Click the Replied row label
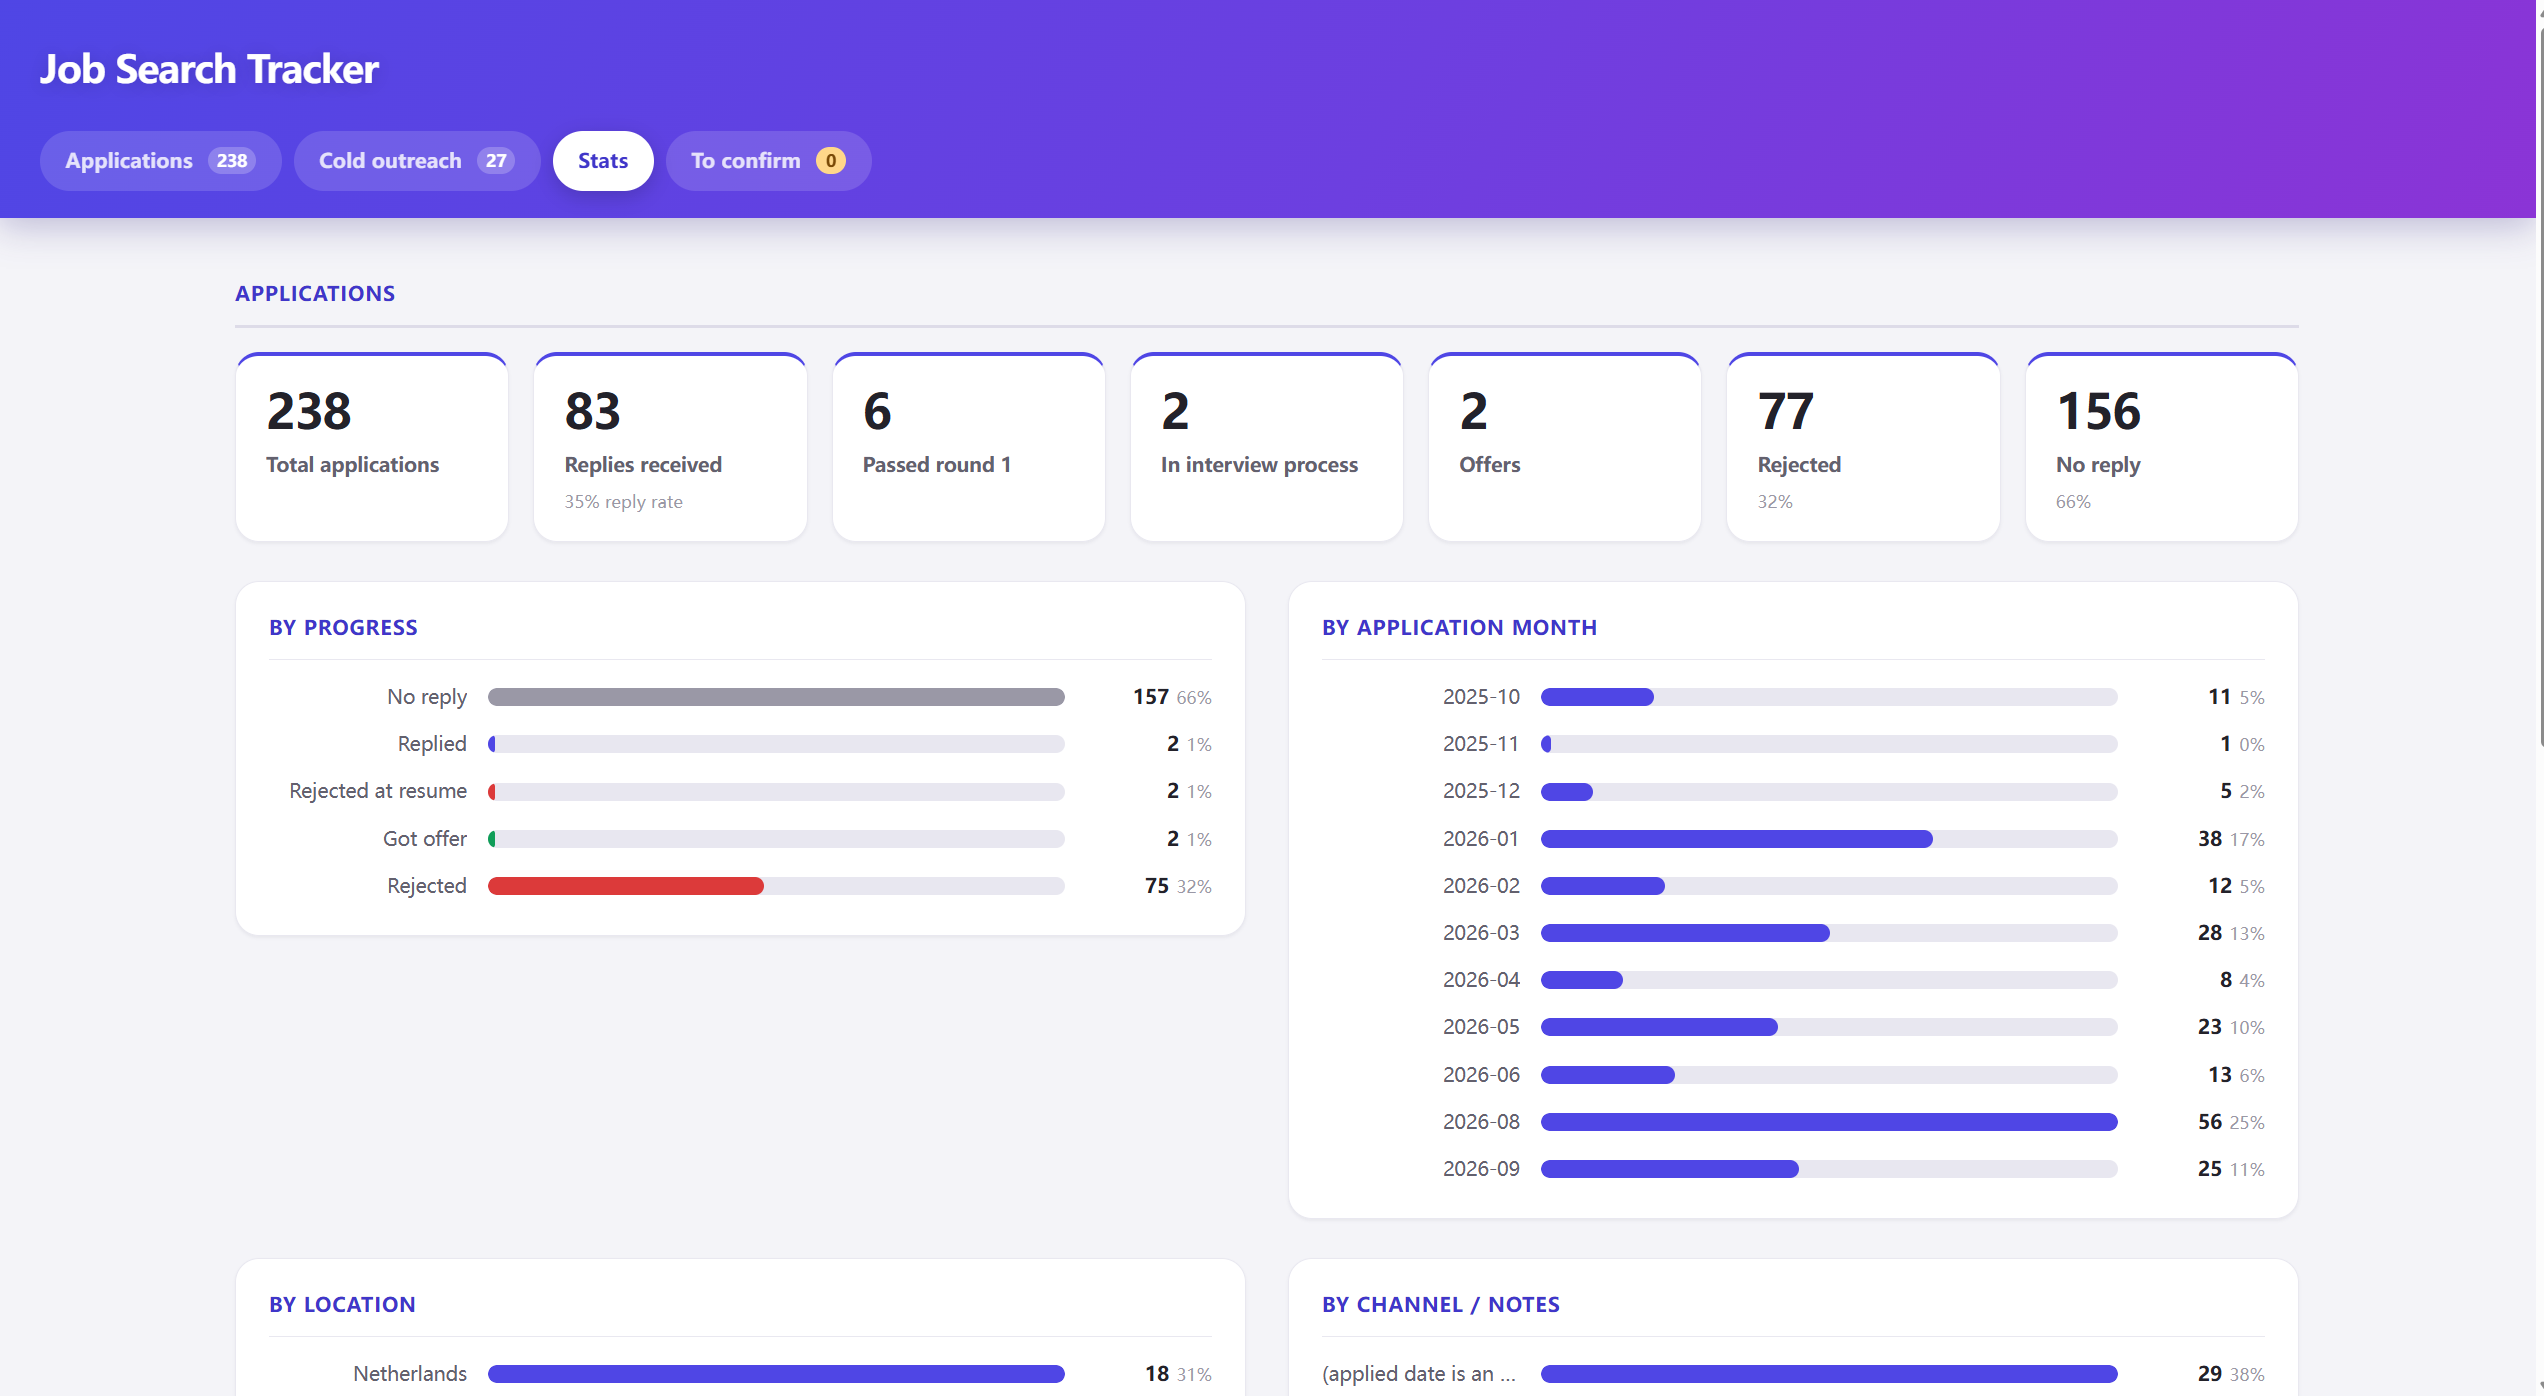 (432, 744)
